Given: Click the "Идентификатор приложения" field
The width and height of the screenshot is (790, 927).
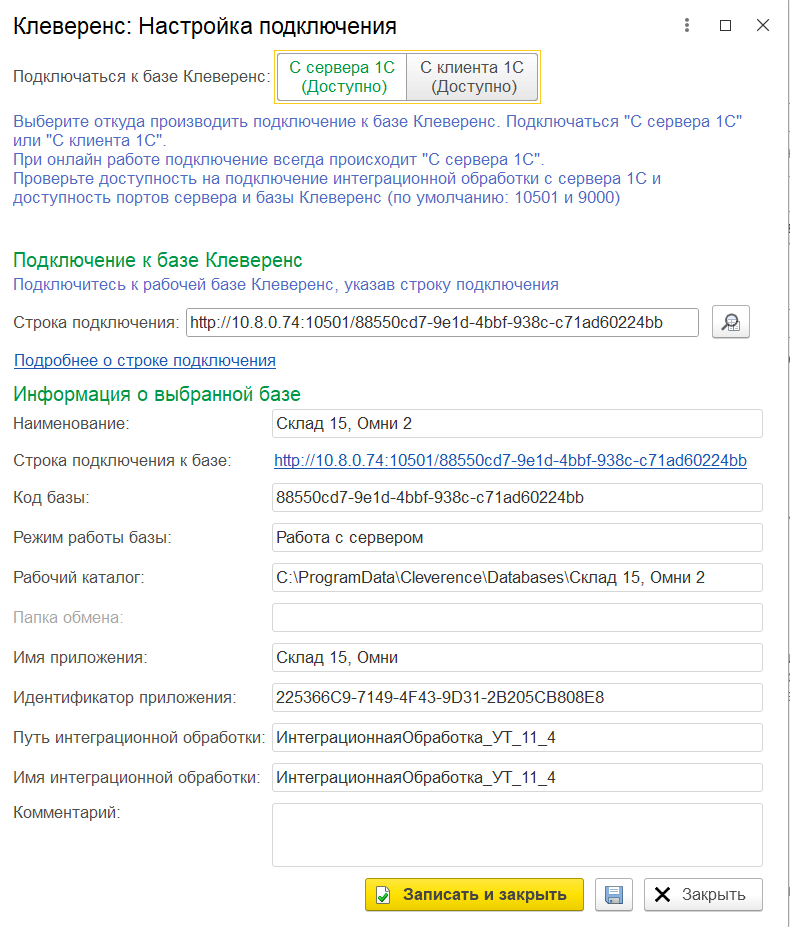Looking at the screenshot, I should [x=517, y=697].
